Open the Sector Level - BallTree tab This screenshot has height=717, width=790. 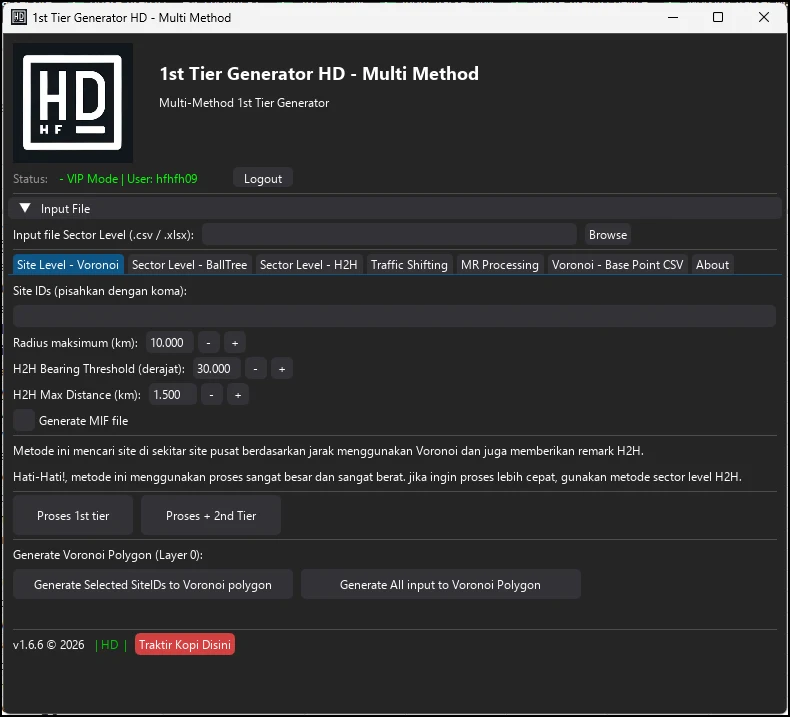coord(189,265)
